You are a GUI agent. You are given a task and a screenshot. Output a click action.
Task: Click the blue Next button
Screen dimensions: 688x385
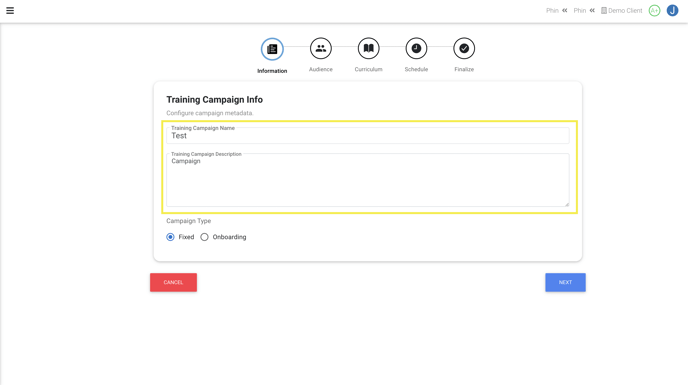coord(565,282)
